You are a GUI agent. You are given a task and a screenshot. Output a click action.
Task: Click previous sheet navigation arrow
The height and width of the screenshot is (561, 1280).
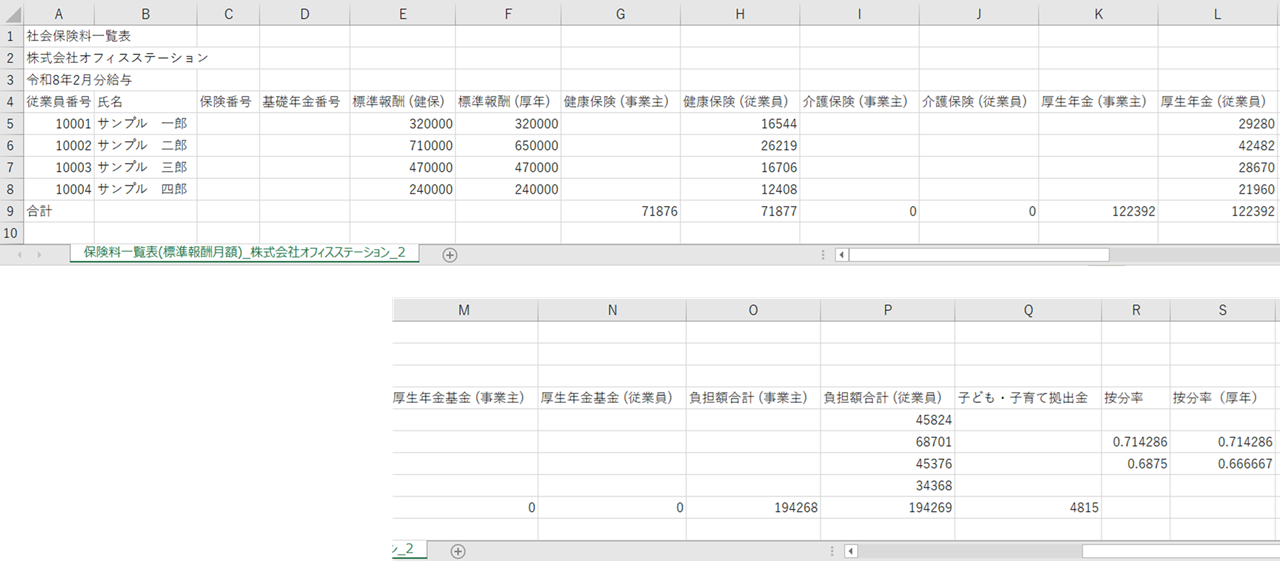(x=21, y=254)
